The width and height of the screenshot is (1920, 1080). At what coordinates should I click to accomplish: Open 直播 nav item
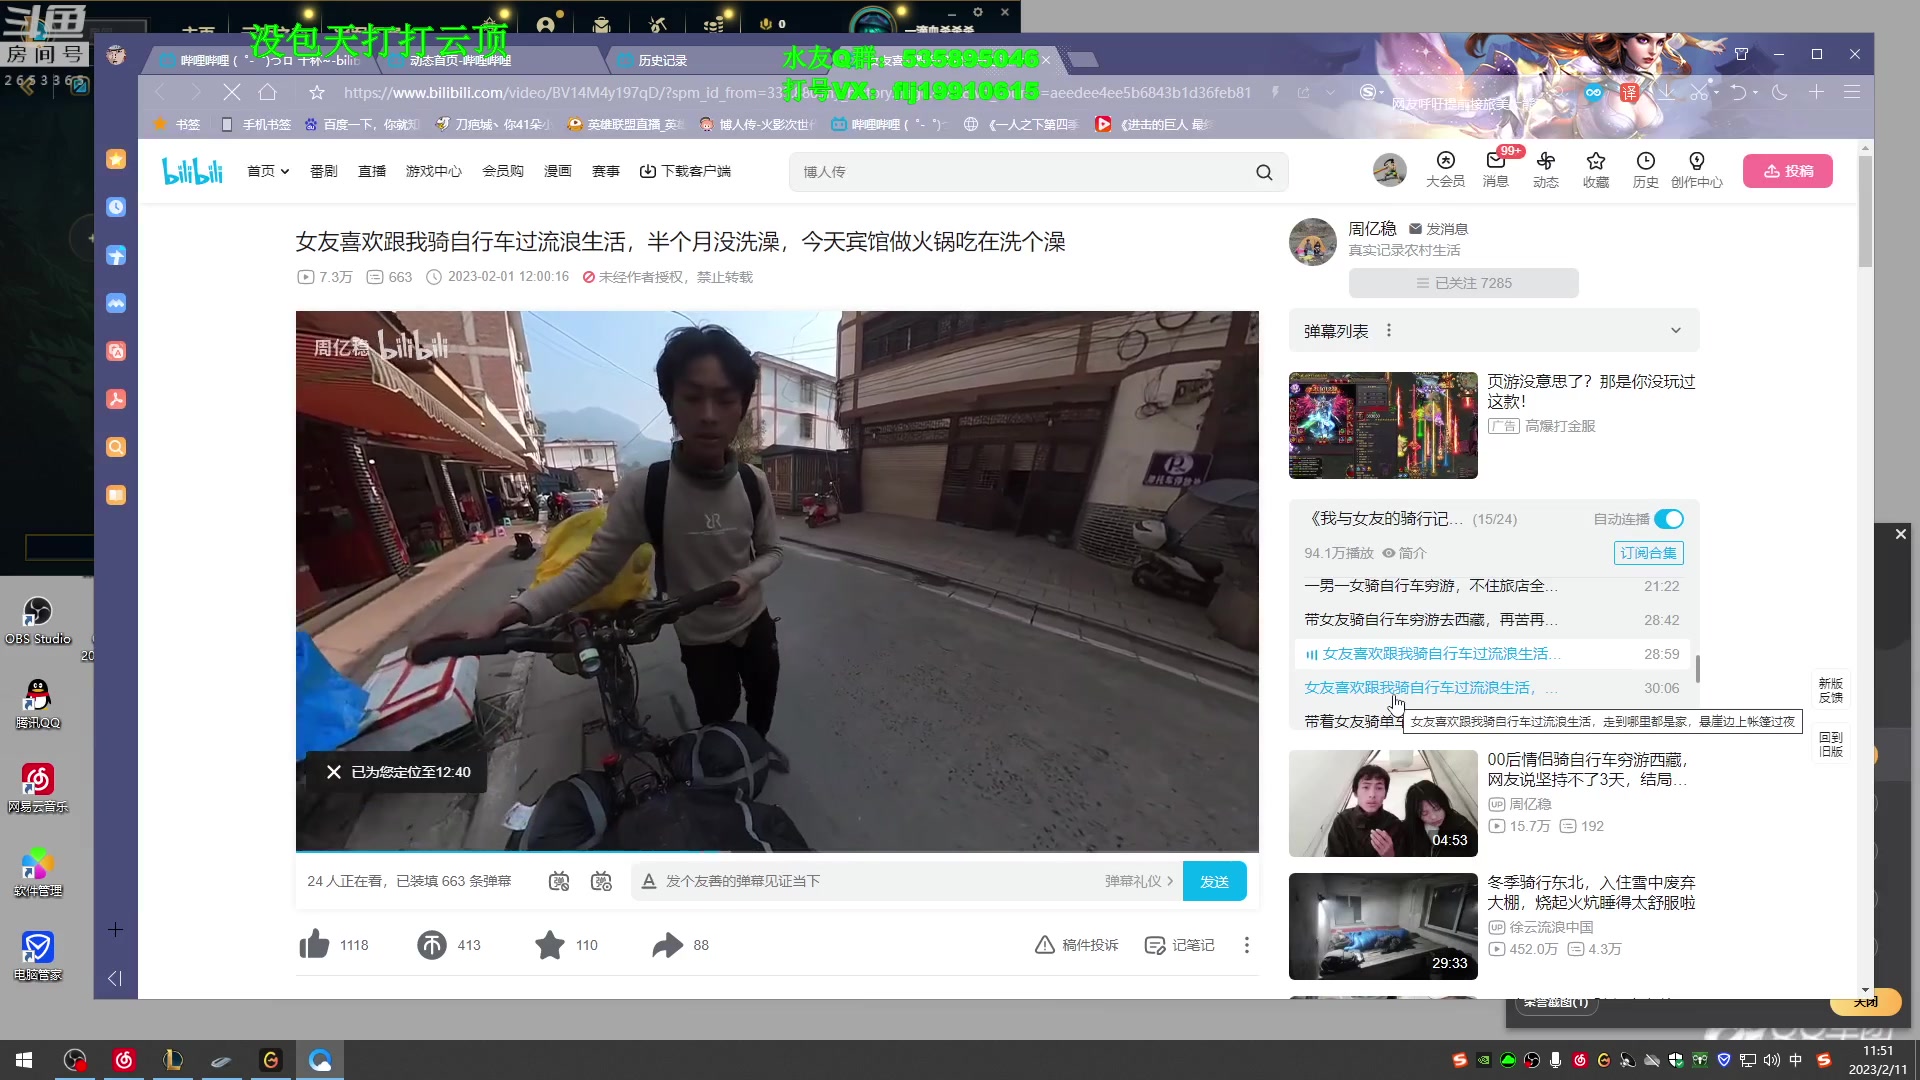coord(372,172)
